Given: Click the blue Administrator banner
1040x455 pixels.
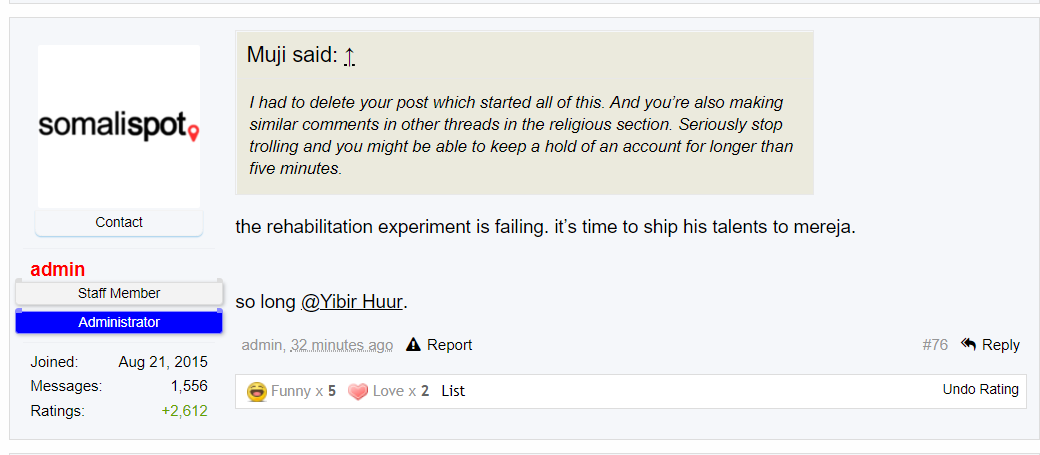Looking at the screenshot, I should [x=119, y=322].
